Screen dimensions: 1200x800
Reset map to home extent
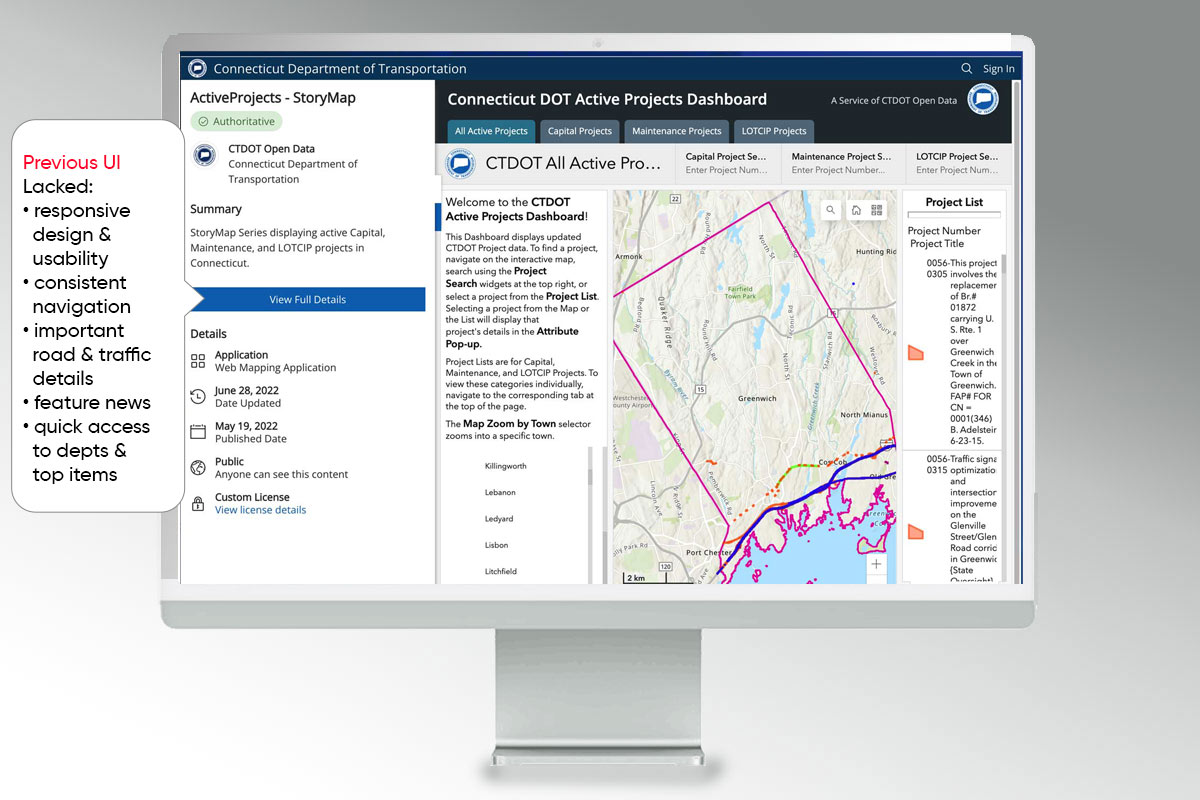point(856,210)
